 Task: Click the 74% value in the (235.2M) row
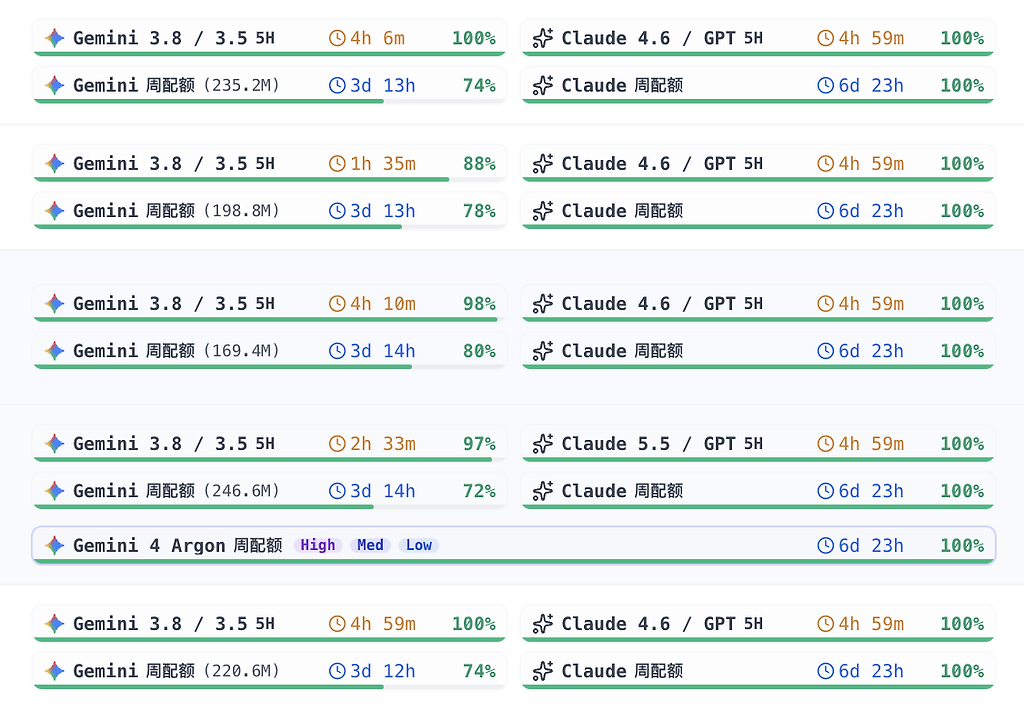tap(479, 86)
